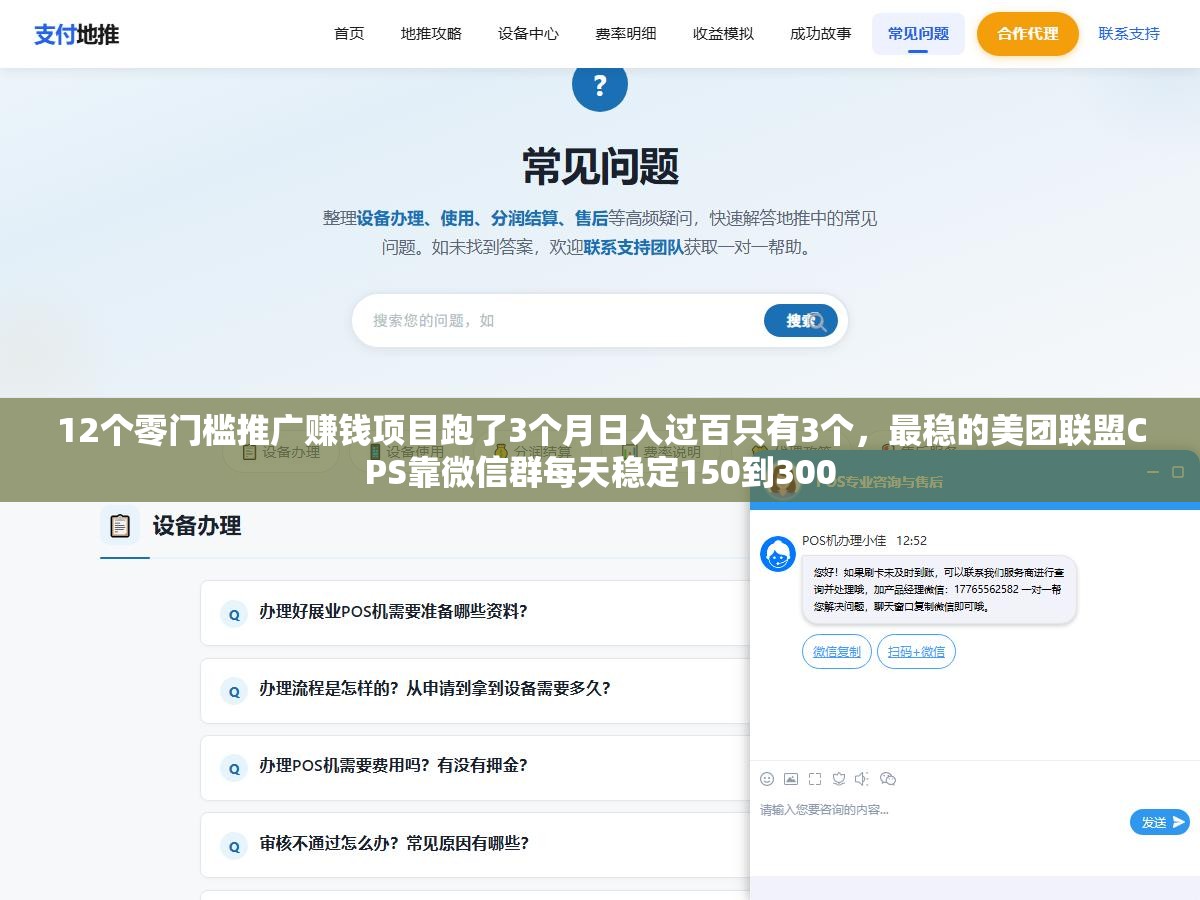Follow the 联系支持团队 link in the intro text
The height and width of the screenshot is (900, 1200).
(633, 247)
